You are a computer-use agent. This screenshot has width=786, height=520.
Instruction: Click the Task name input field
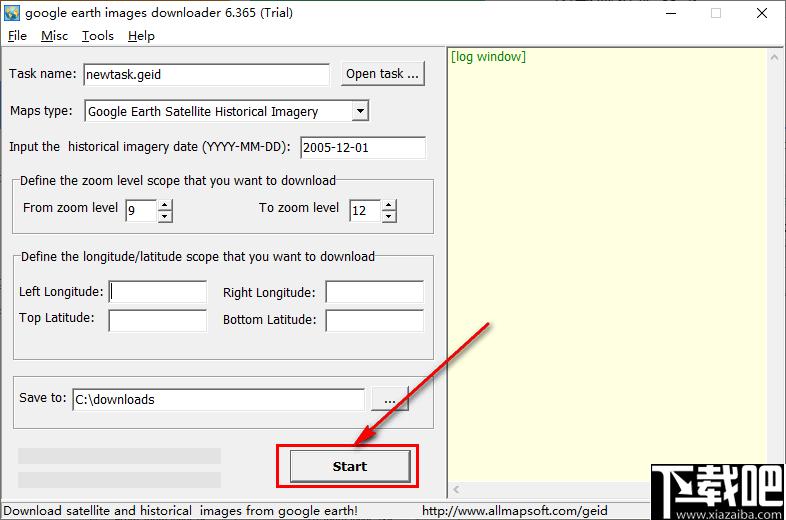tap(206, 74)
